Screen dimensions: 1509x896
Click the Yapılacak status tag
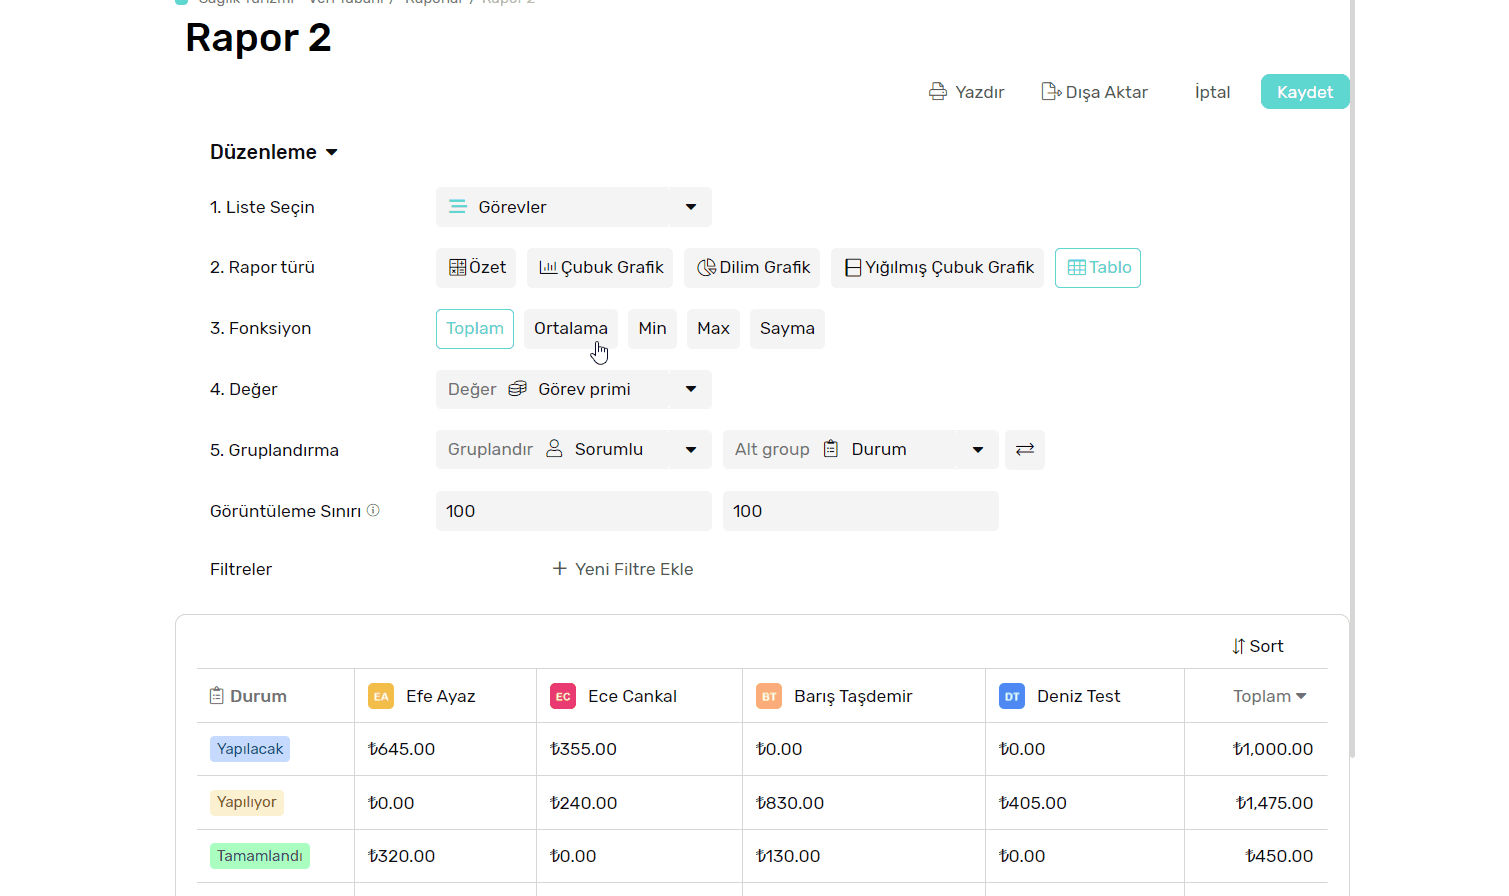click(250, 749)
